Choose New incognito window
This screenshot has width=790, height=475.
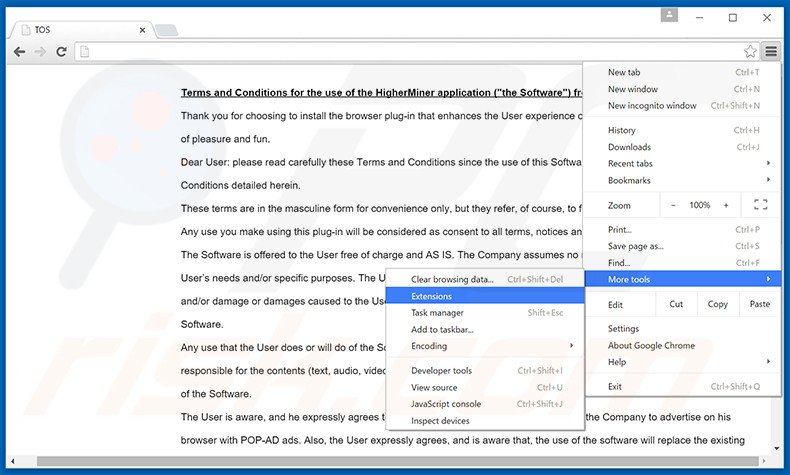coord(652,105)
